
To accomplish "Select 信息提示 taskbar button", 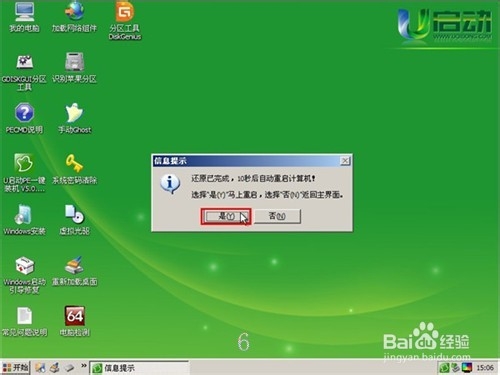I will click(139, 368).
